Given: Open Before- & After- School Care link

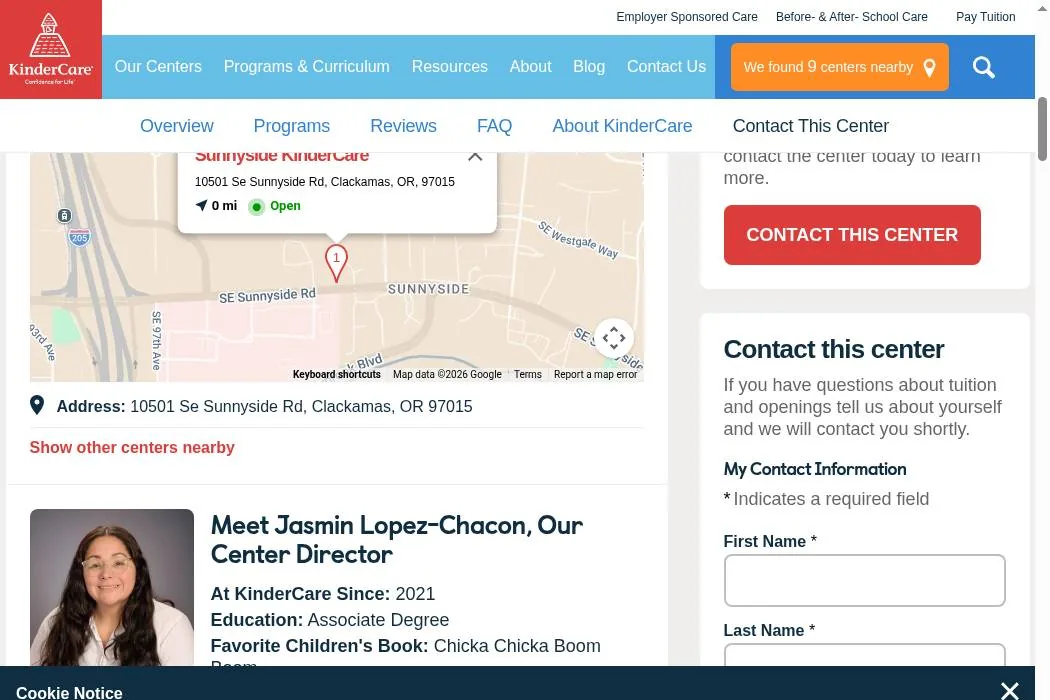Looking at the screenshot, I should 851,17.
